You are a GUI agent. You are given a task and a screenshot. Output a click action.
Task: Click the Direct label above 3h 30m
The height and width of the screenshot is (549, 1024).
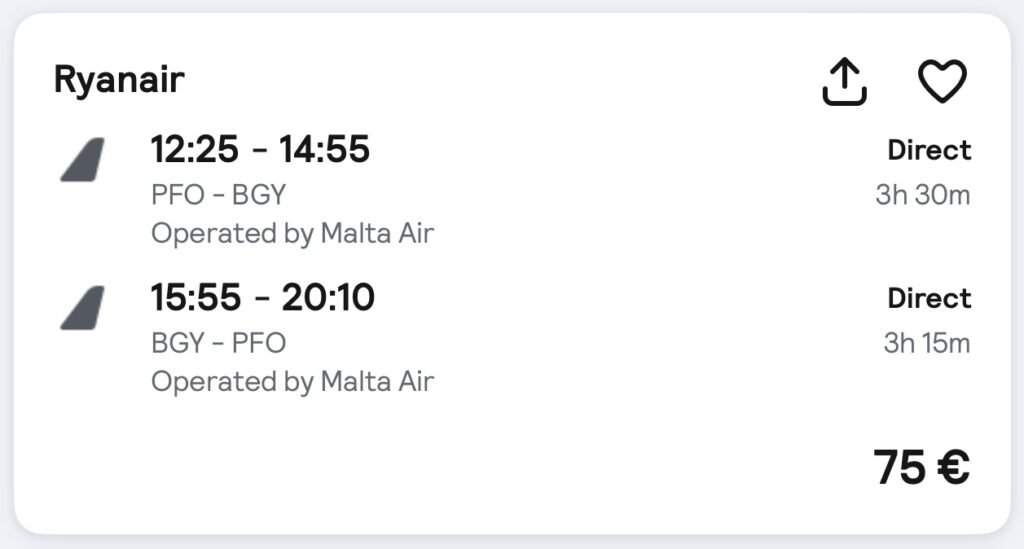929,151
